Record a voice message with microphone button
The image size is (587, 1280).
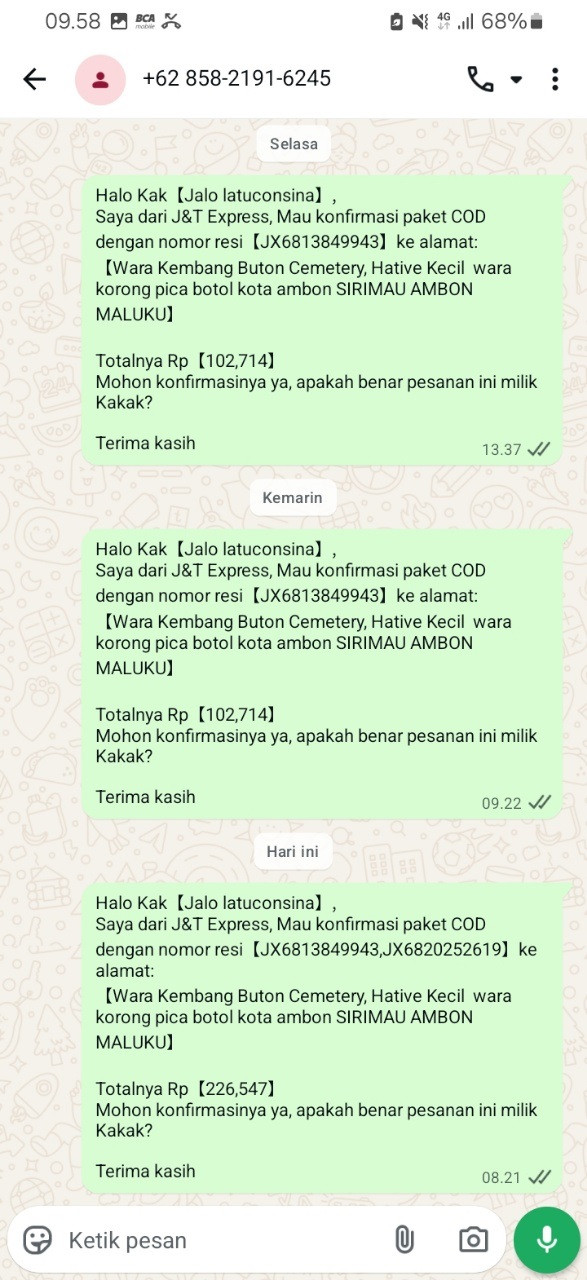tap(546, 1240)
